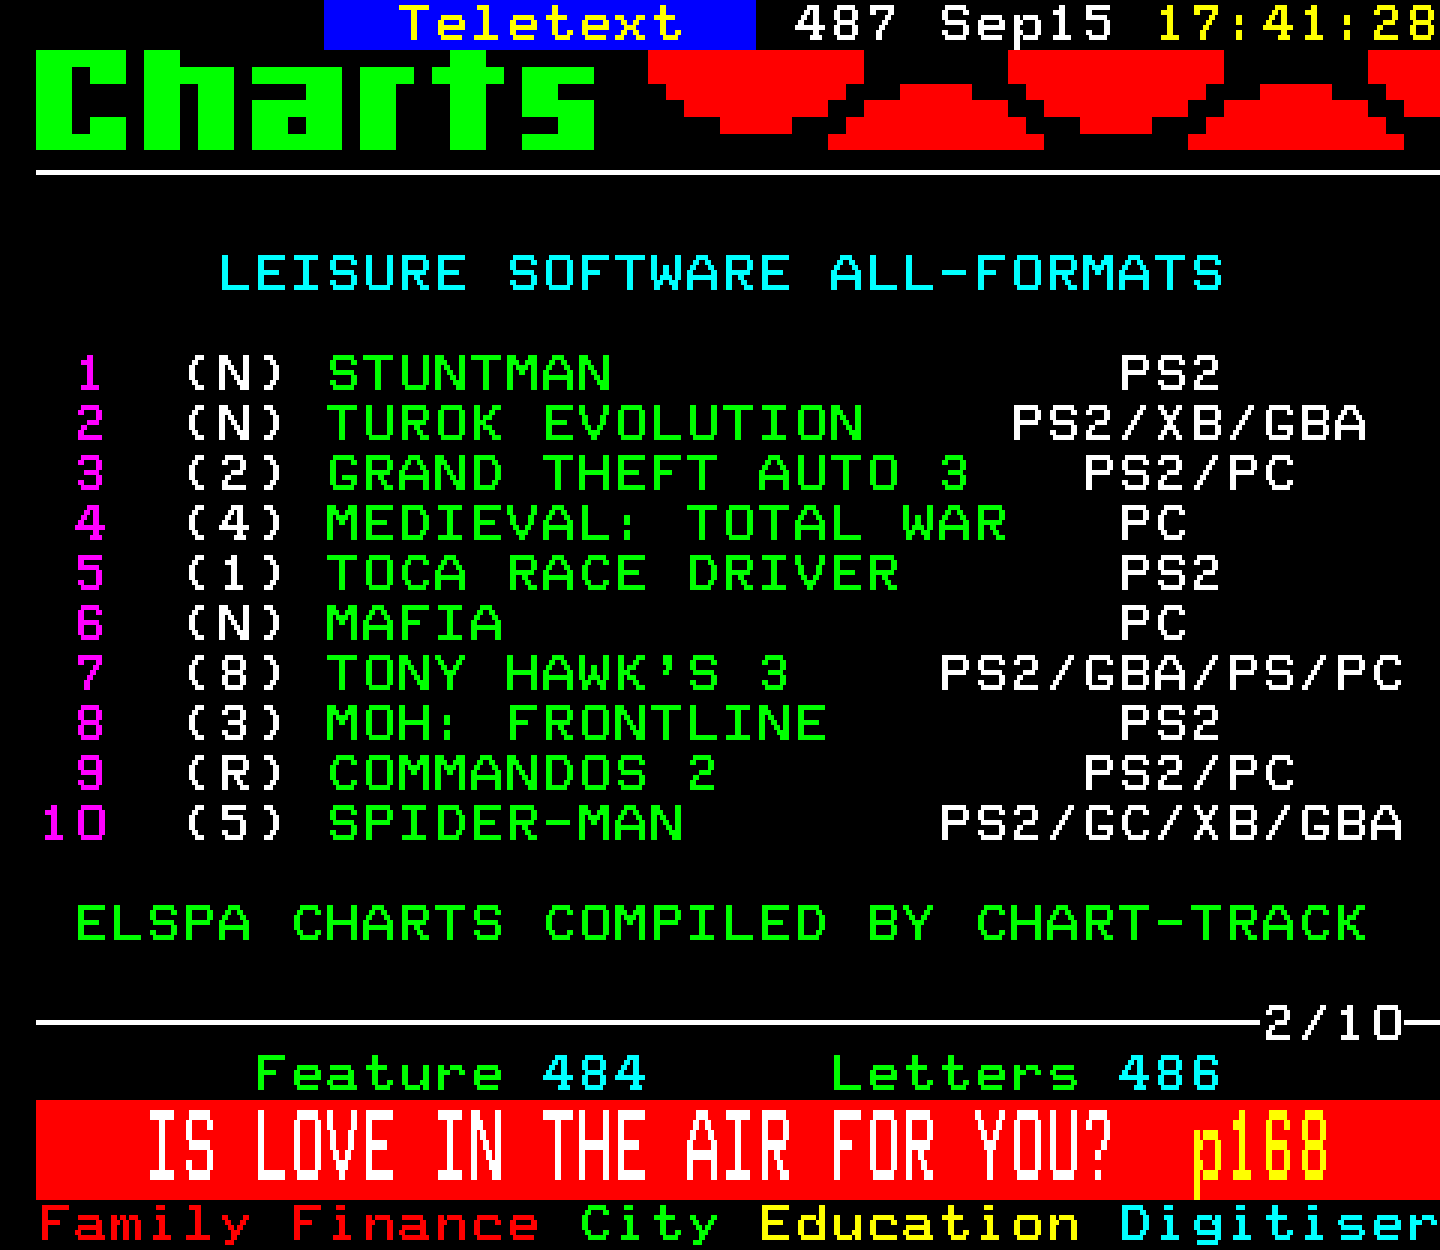Click the (1) previous position beside TOCA
1440x1250 pixels.
(235, 574)
